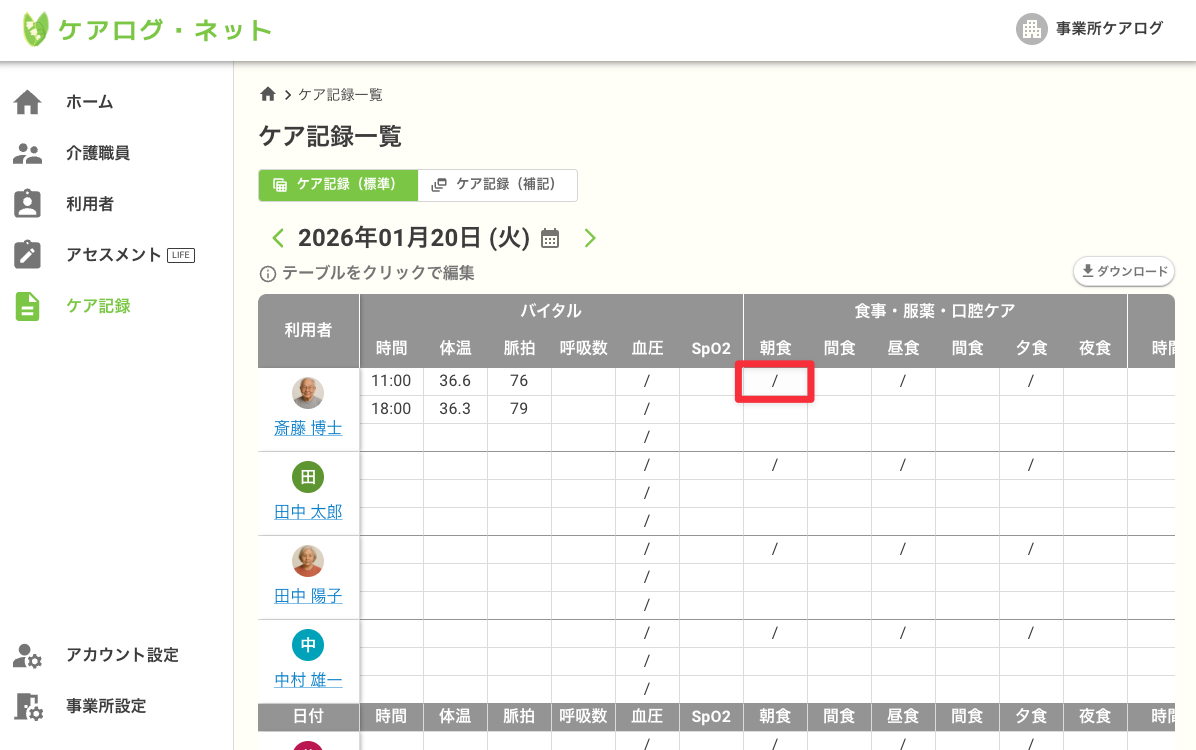Open アセスメント in the sidebar
This screenshot has height=750, width=1196.
pos(113,255)
